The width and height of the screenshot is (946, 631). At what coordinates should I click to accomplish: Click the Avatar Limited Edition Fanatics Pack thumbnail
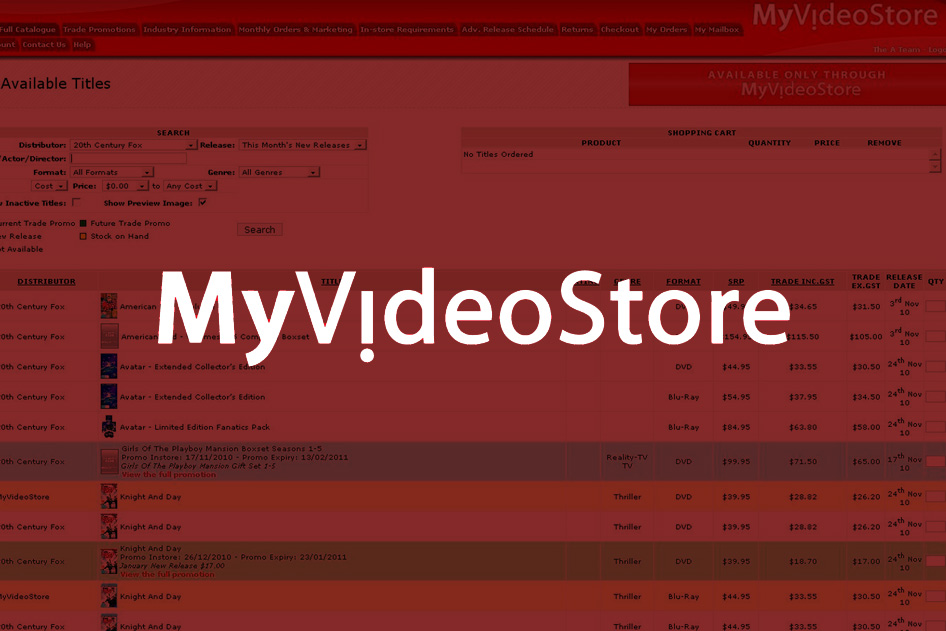pos(109,427)
